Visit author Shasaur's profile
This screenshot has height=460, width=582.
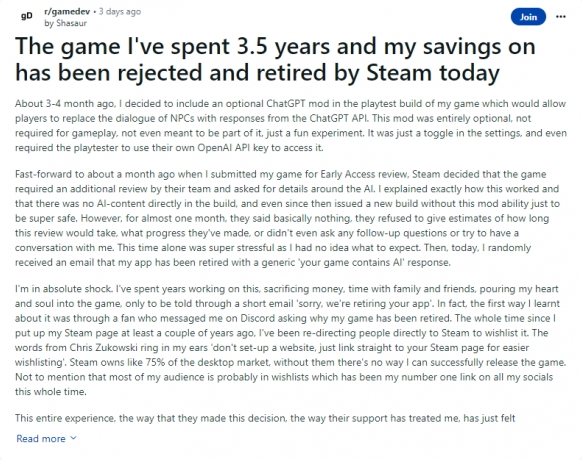[71, 23]
